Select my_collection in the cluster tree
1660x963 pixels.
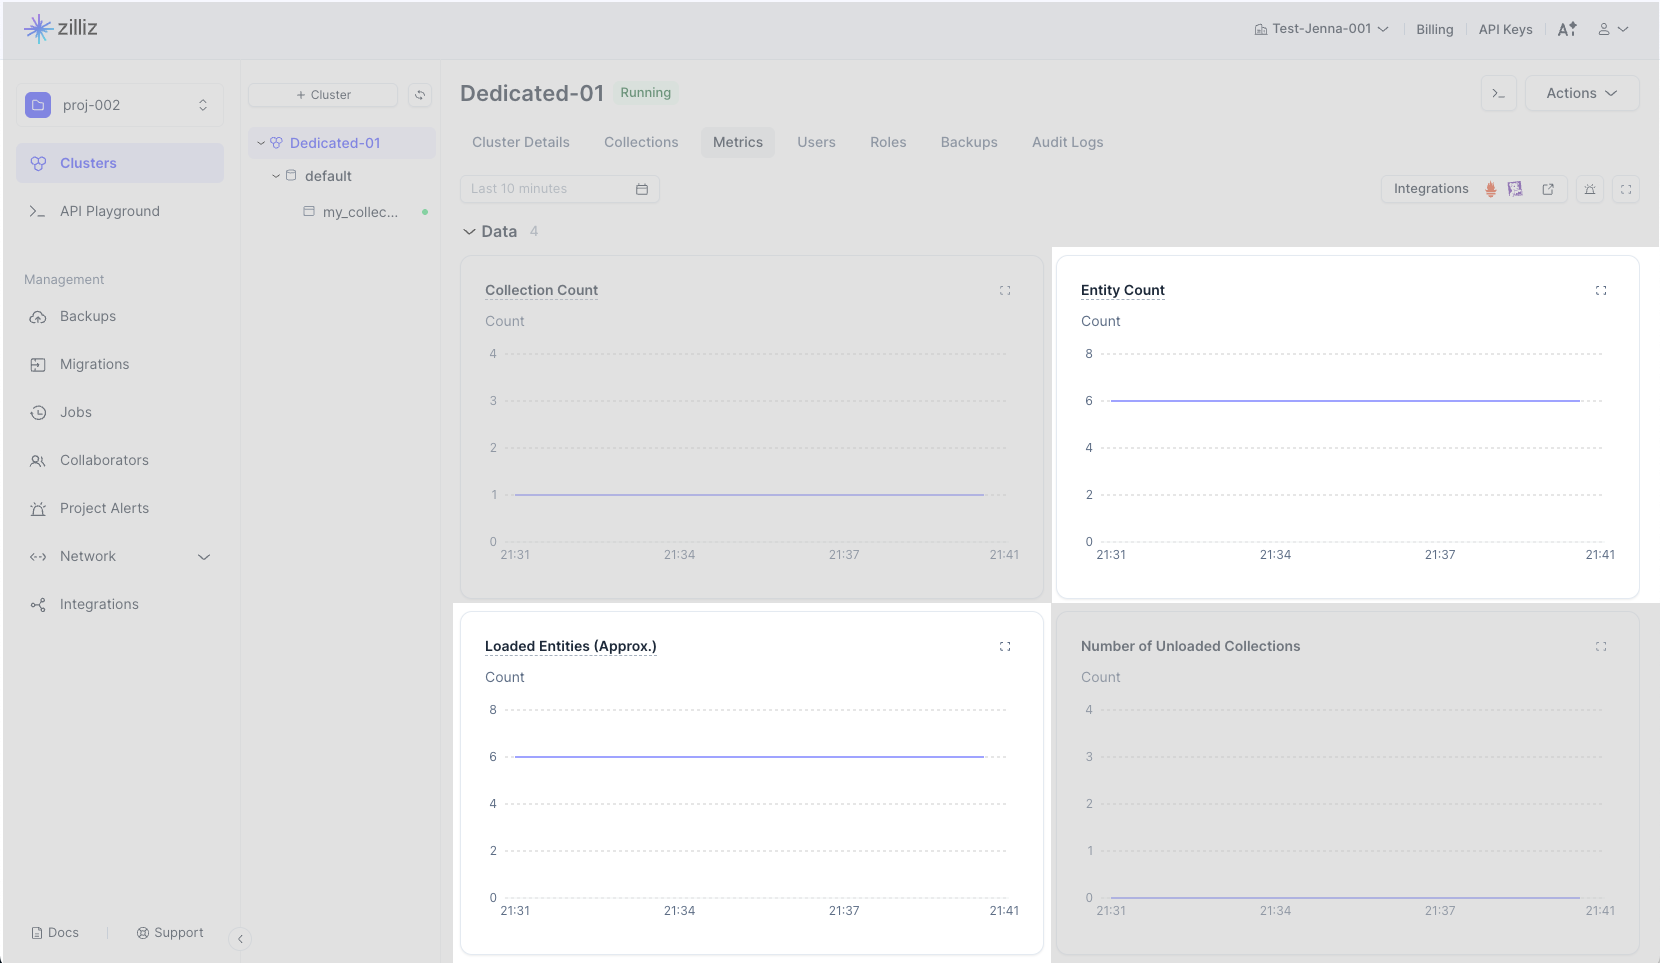(x=360, y=212)
